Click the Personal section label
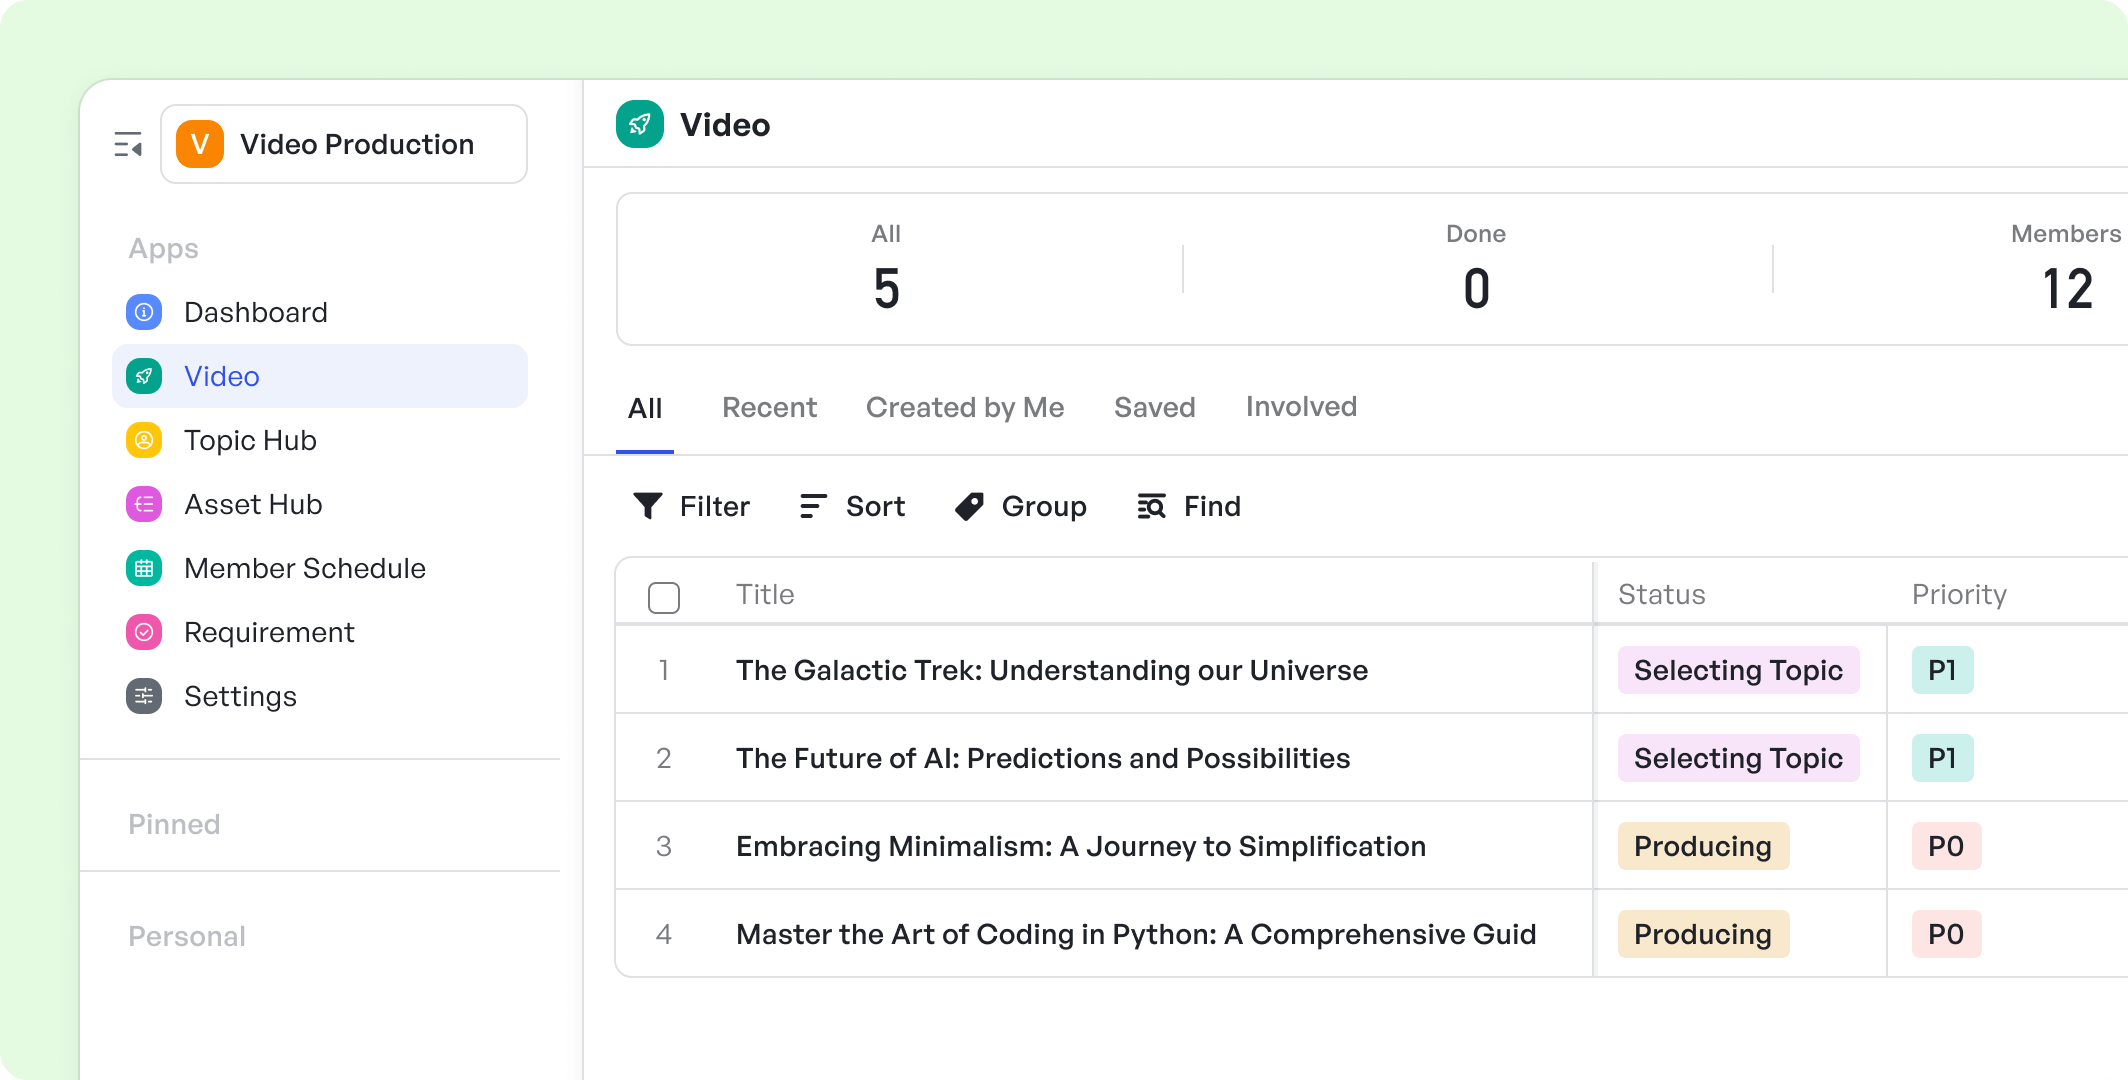Viewport: 2128px width, 1080px height. point(187,936)
